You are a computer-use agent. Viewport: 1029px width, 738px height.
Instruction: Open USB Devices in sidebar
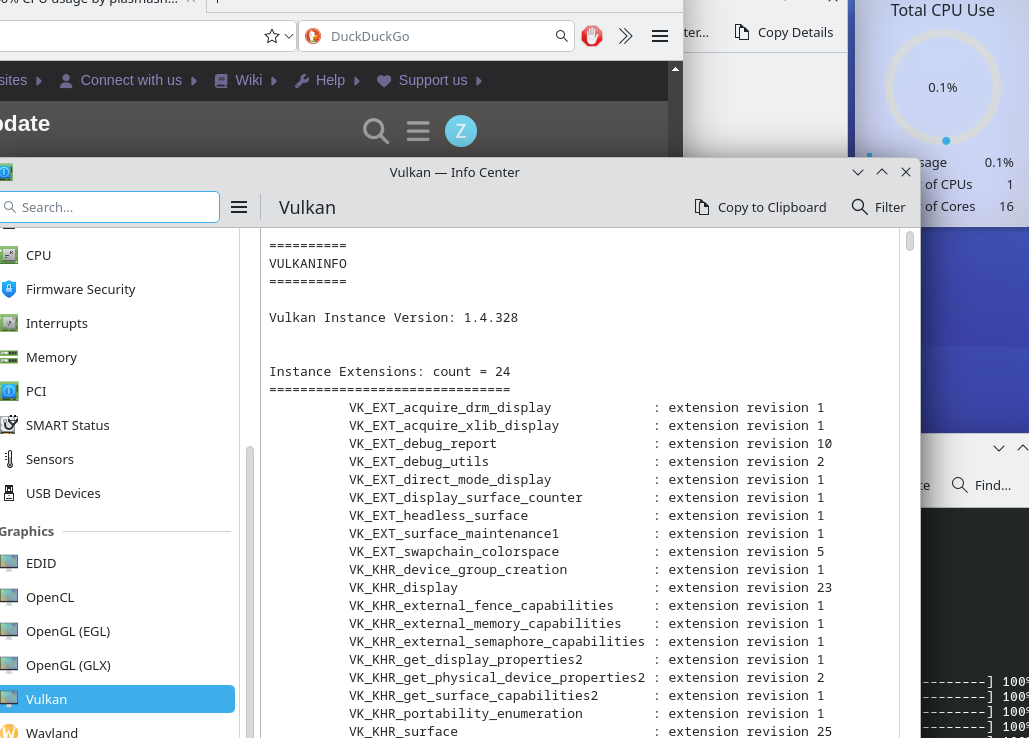(62, 493)
